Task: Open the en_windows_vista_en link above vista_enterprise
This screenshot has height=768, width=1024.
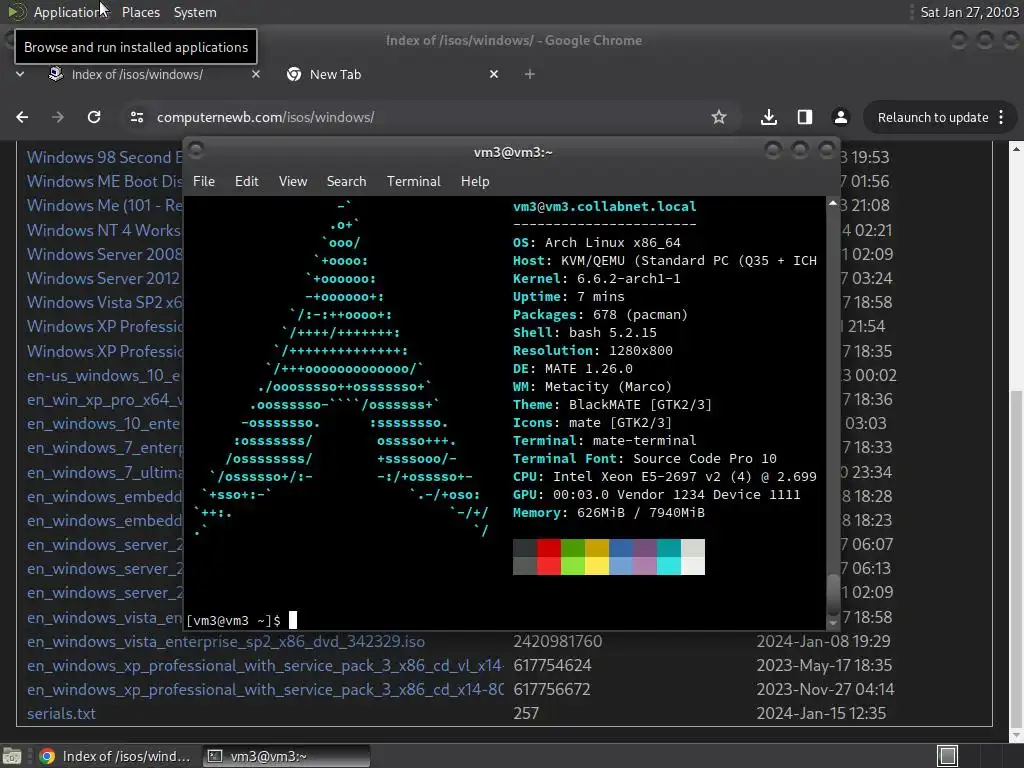Action: tap(104, 618)
